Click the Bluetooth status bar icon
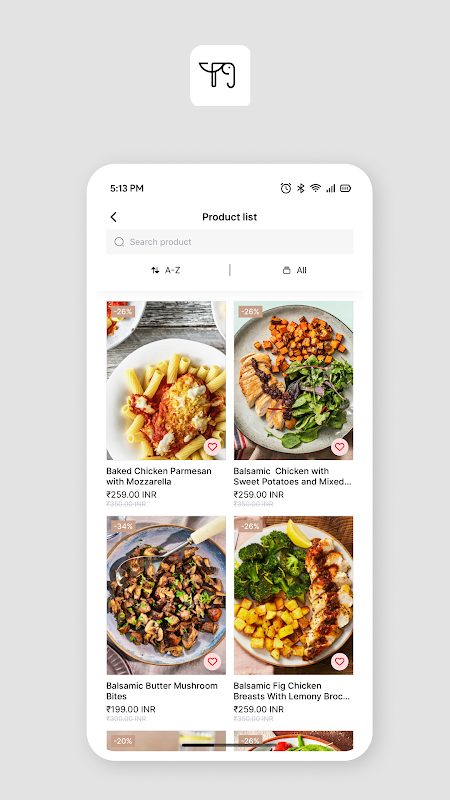The height and width of the screenshot is (800, 450). (301, 188)
